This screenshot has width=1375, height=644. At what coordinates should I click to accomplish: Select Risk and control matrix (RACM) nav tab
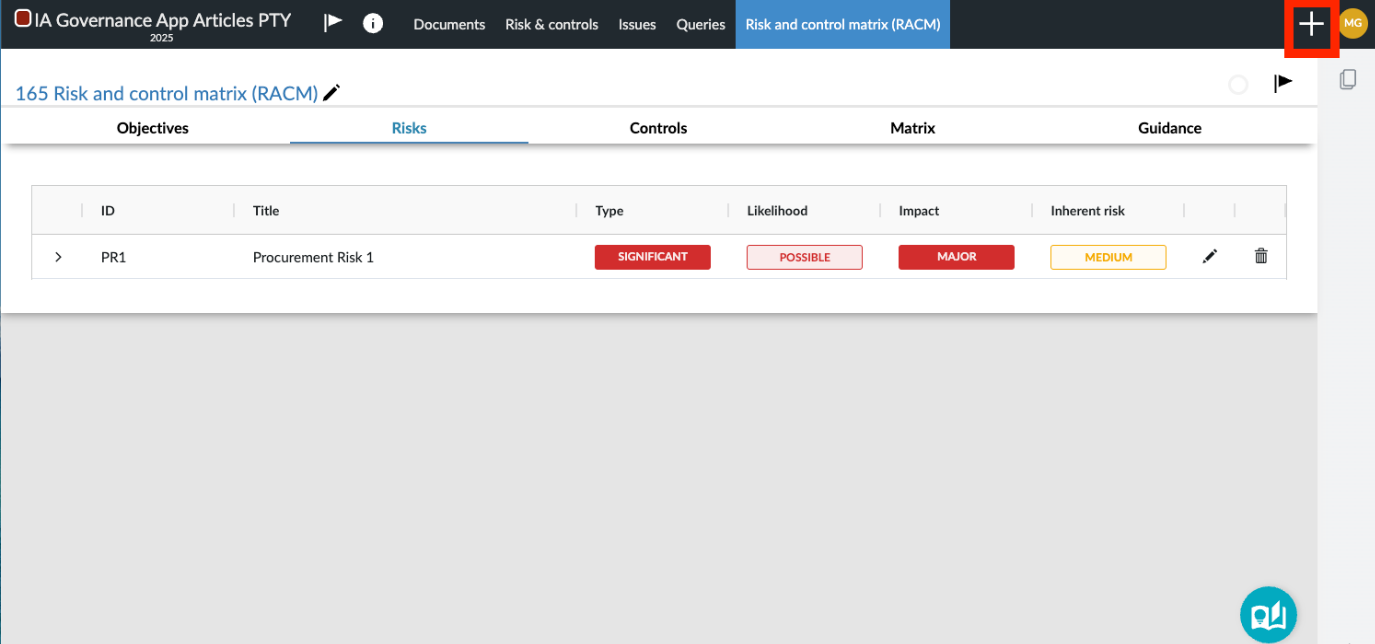click(843, 24)
